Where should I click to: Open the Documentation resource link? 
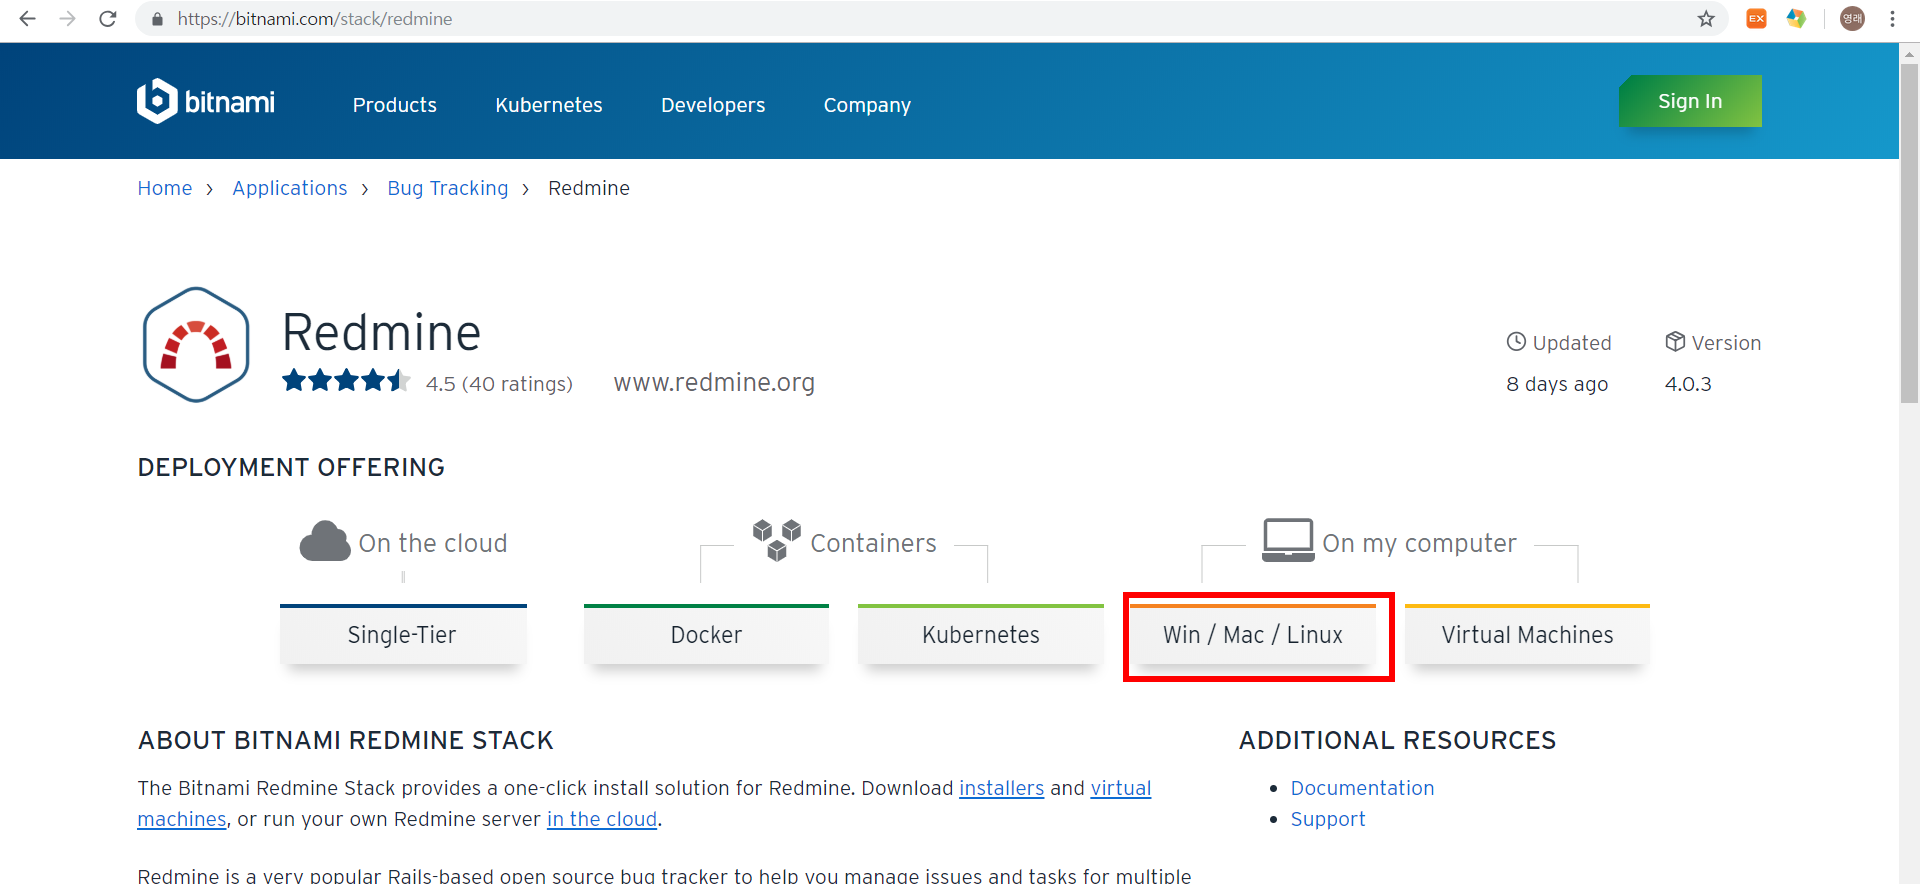(x=1362, y=788)
